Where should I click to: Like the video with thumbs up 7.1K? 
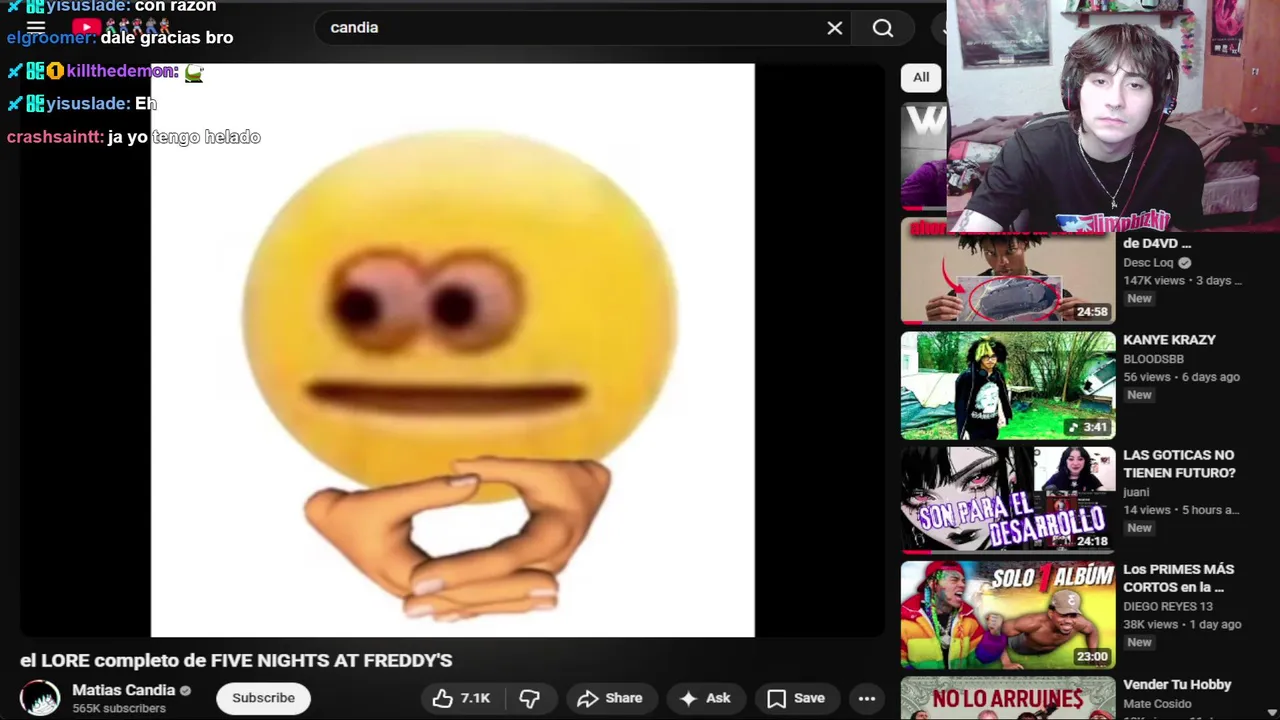[461, 698]
